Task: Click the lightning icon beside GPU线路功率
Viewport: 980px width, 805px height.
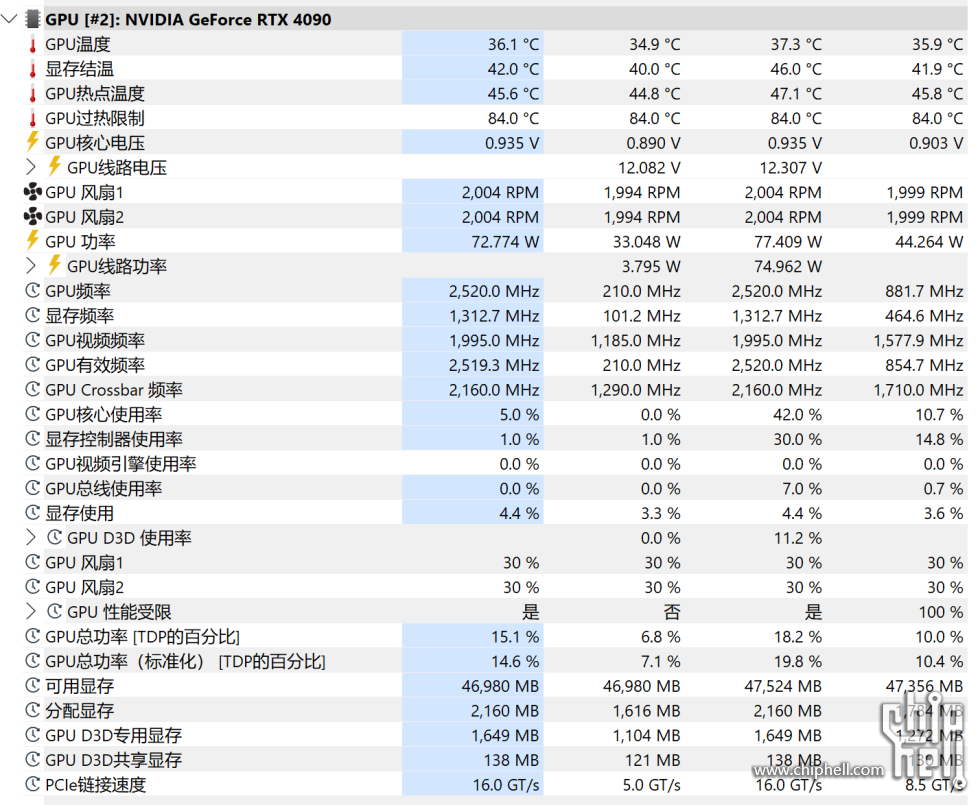Action: [54, 265]
